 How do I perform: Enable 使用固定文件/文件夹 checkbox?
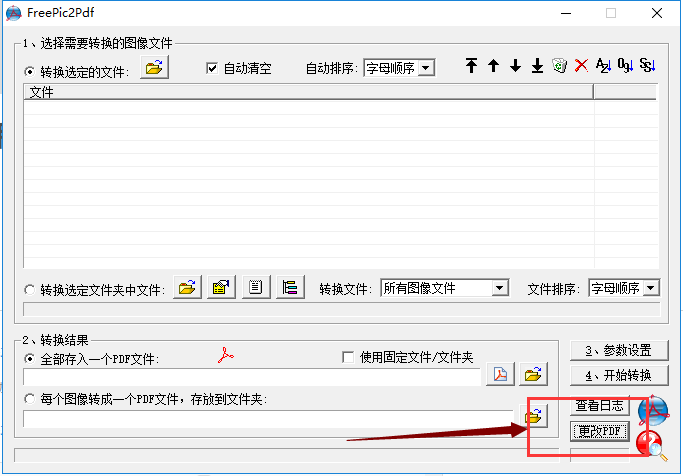pos(348,358)
